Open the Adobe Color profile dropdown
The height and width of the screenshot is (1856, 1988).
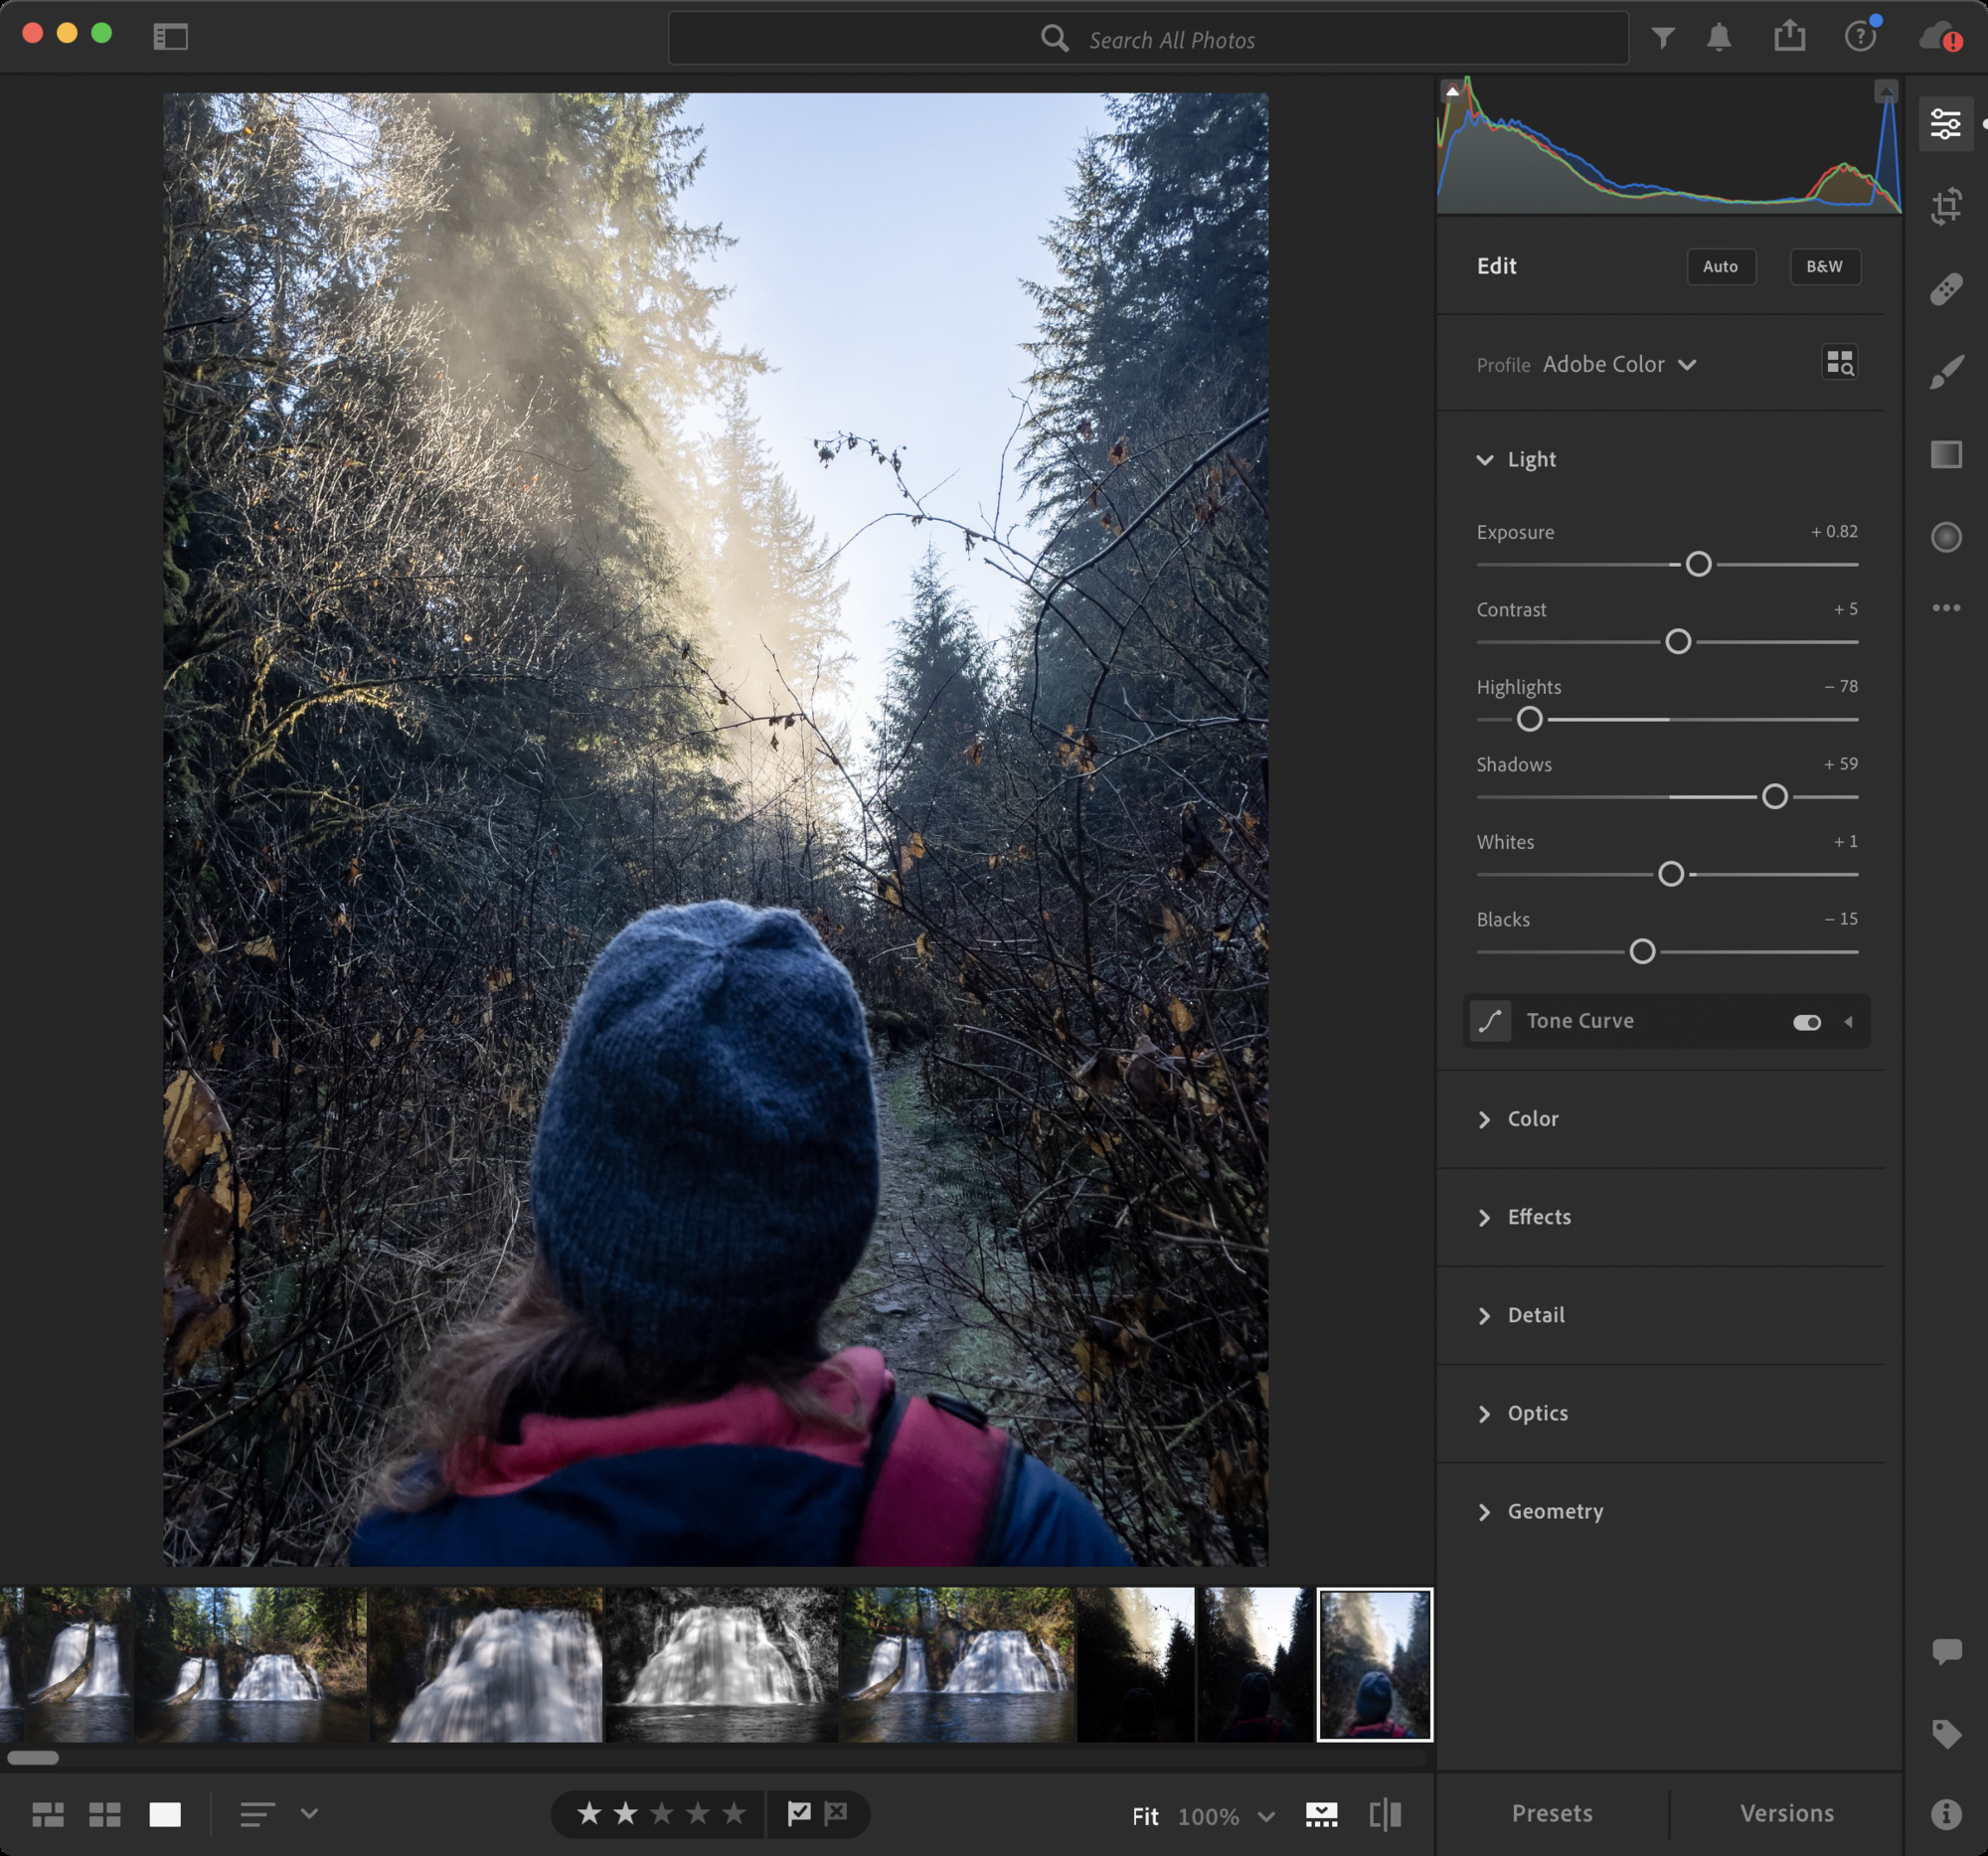coord(1619,364)
